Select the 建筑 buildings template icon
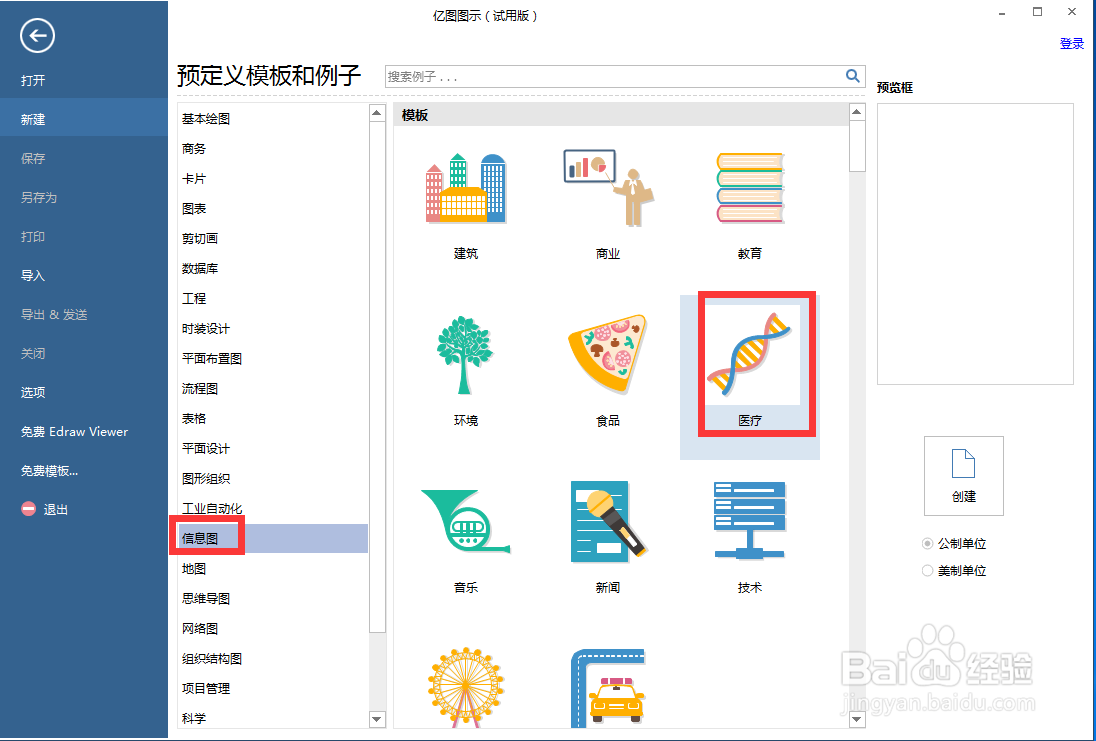The image size is (1096, 741). pos(466,188)
